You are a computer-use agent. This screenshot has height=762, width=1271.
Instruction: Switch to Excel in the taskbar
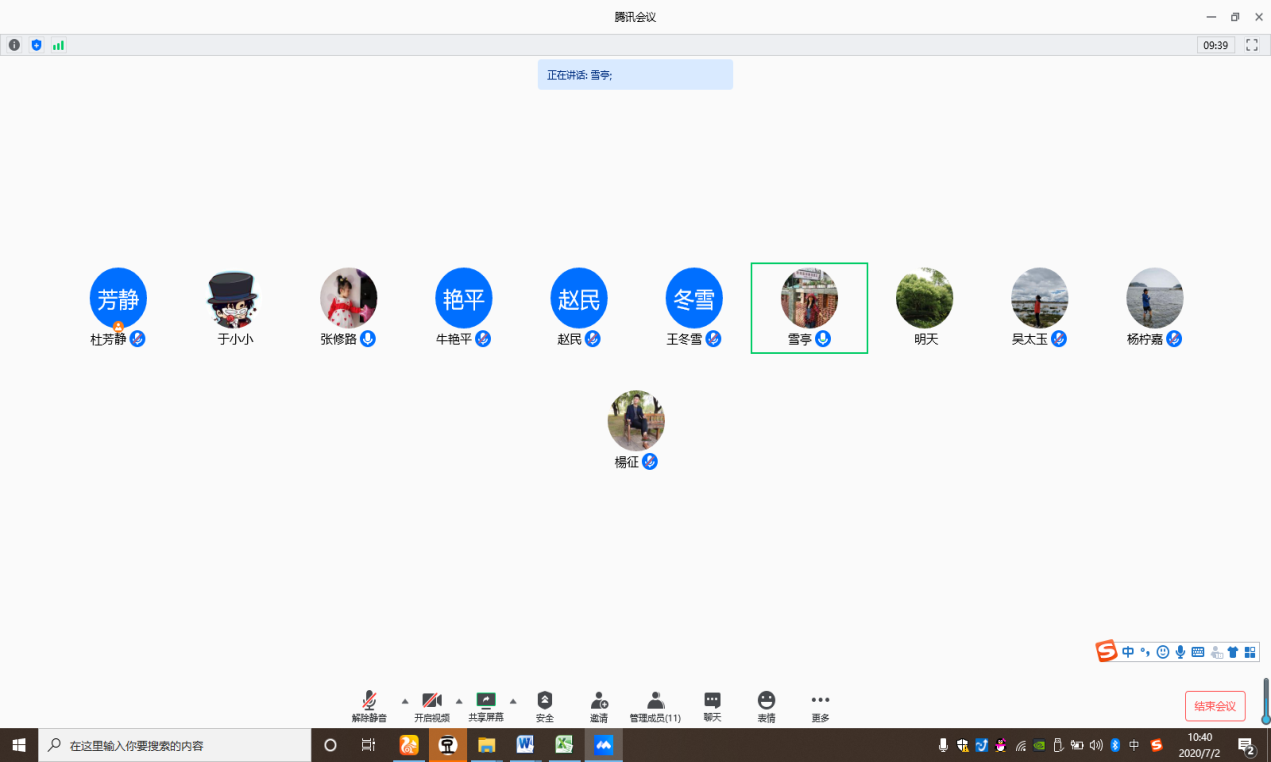coord(565,745)
